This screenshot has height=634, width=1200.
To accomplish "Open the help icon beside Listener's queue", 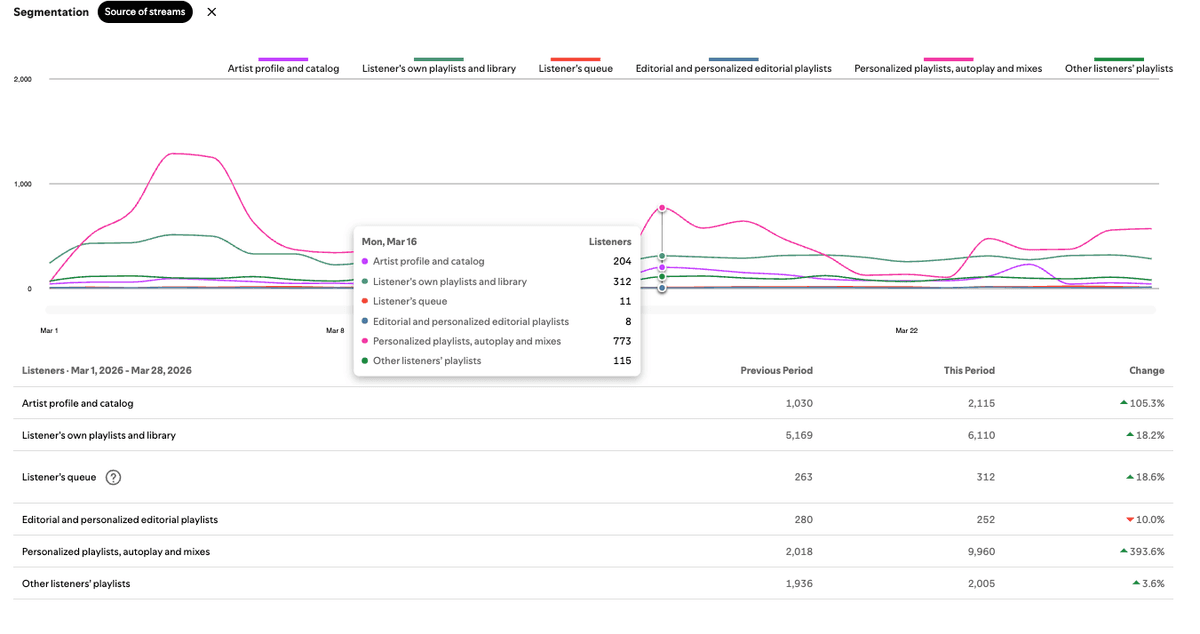I will pyautogui.click(x=113, y=477).
